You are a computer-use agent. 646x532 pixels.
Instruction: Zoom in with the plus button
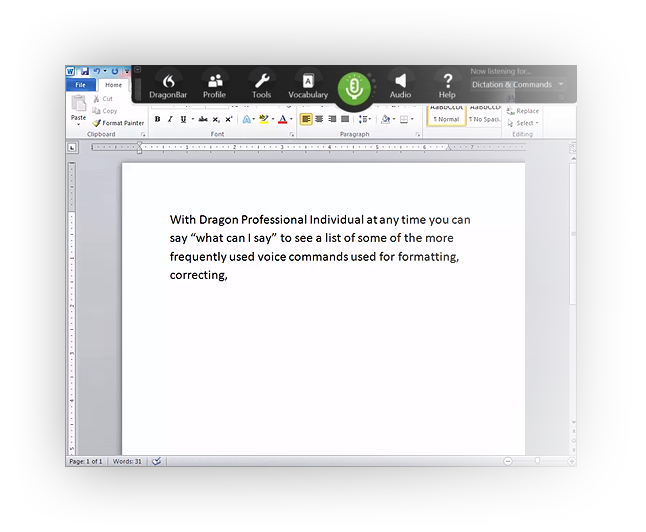pyautogui.click(x=572, y=461)
